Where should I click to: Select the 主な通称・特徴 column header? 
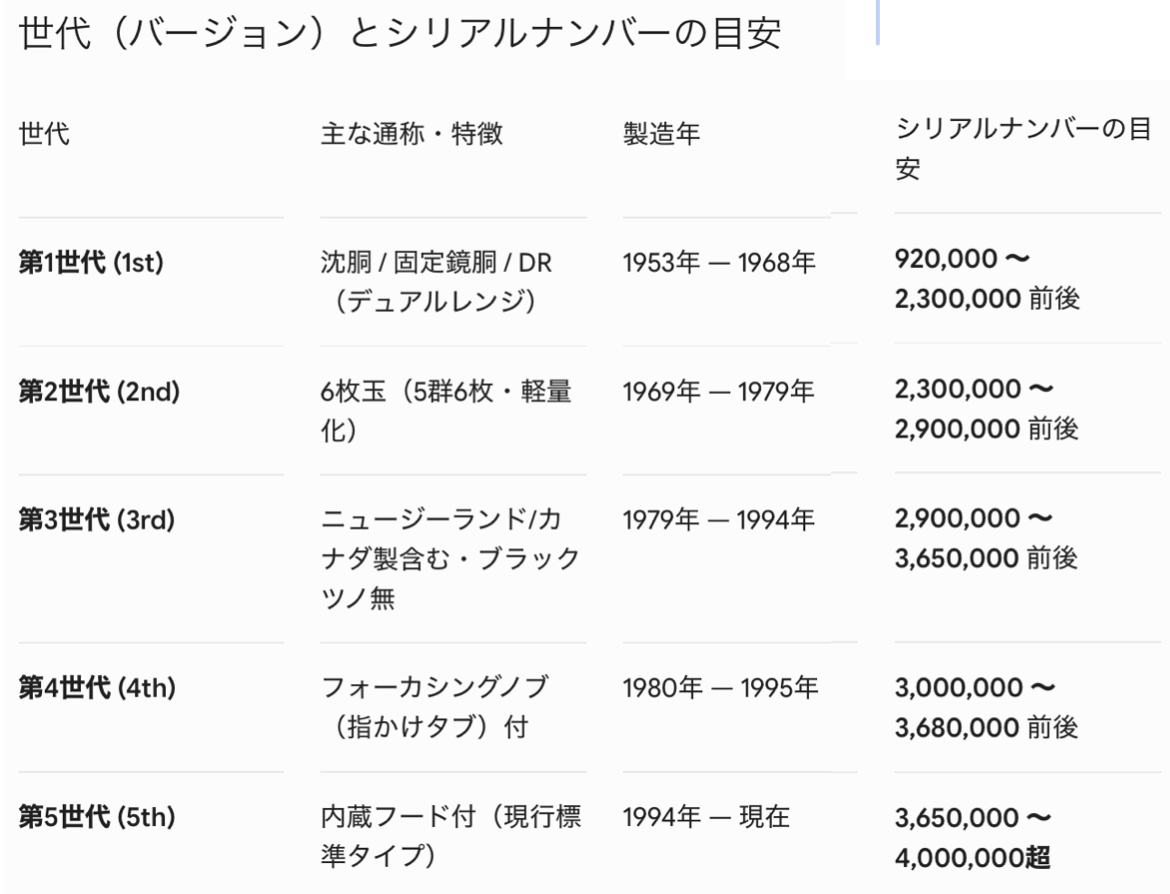coord(412,134)
